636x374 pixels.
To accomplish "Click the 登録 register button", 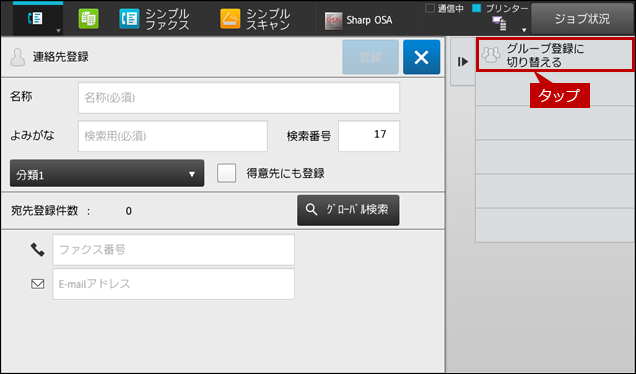I will (x=370, y=57).
